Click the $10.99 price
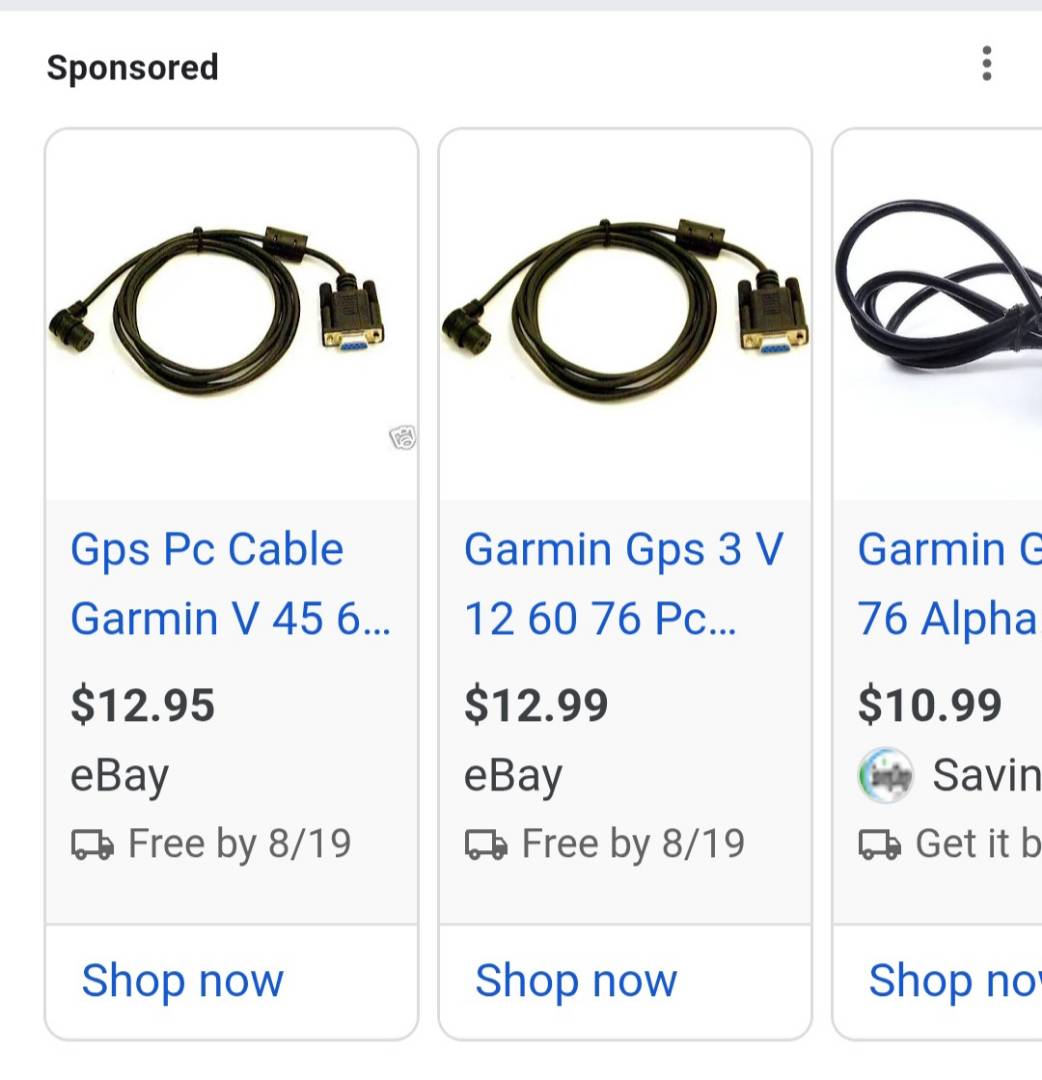 (x=930, y=706)
